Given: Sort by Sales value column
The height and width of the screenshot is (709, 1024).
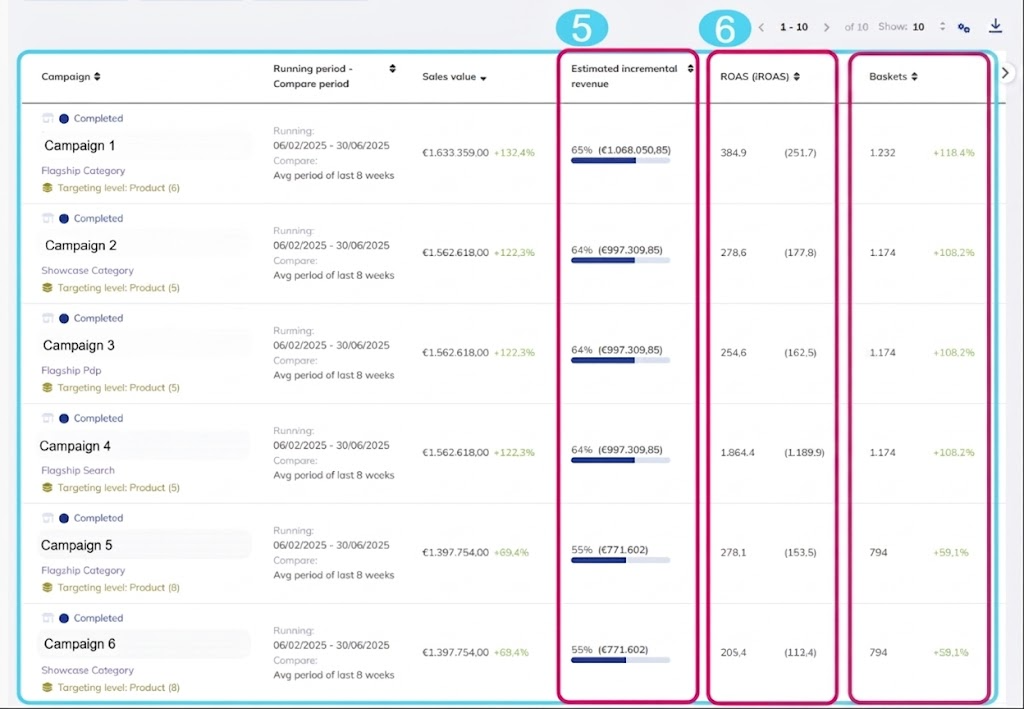Looking at the screenshot, I should 483,78.
